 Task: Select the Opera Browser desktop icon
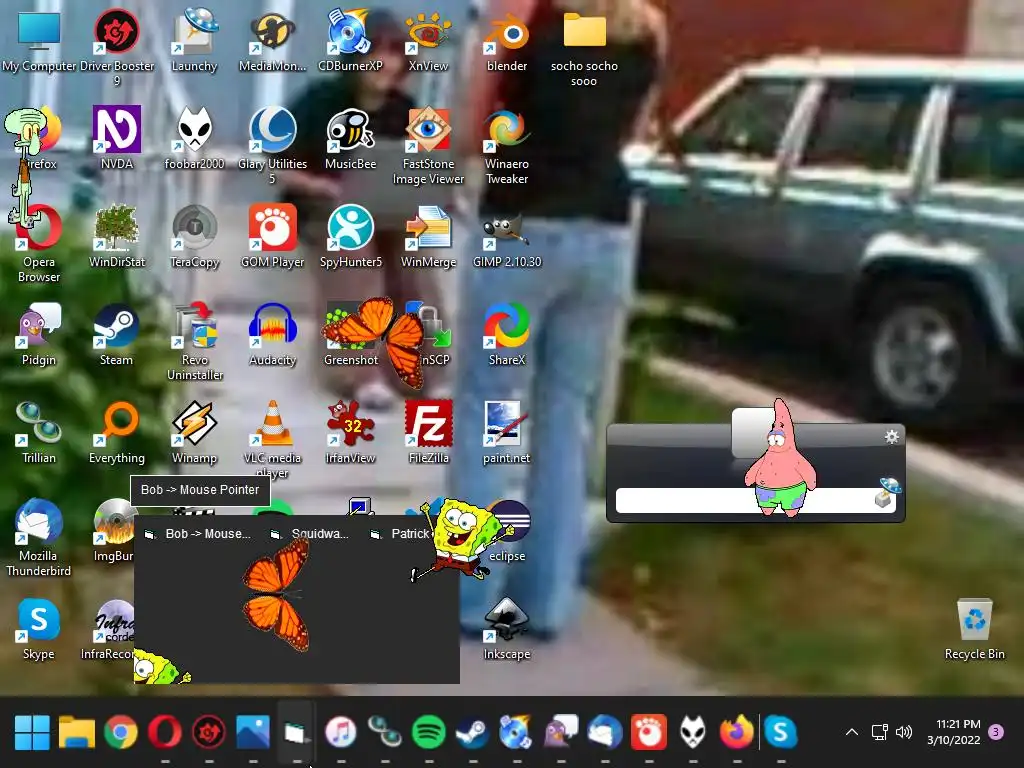(39, 243)
